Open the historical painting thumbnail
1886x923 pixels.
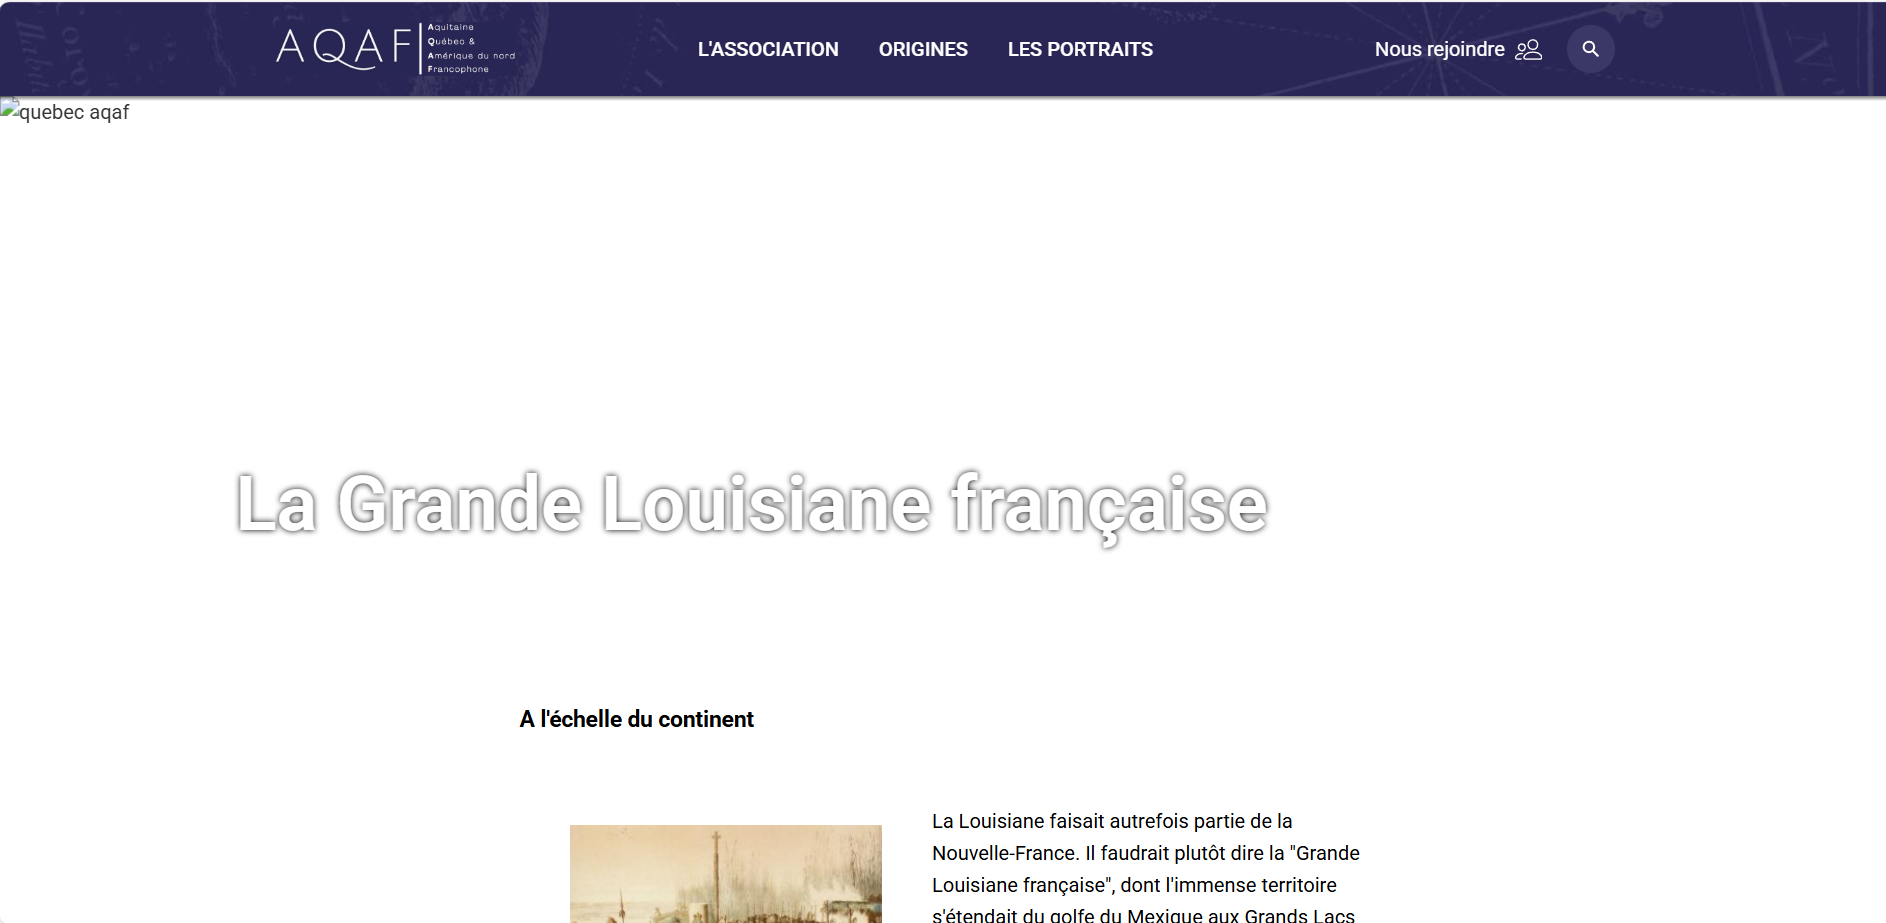[x=725, y=873]
